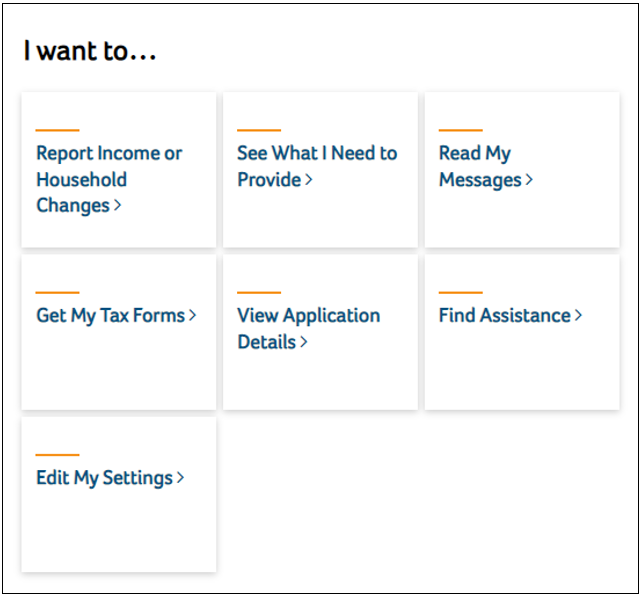643x598 pixels.
Task: Click the arrow beside Find Assistance
Action: click(x=578, y=316)
